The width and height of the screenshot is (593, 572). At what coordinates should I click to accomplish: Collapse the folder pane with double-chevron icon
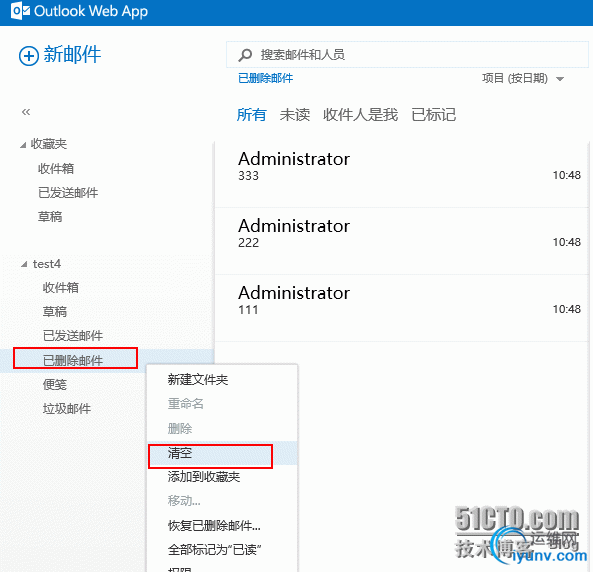(x=26, y=112)
